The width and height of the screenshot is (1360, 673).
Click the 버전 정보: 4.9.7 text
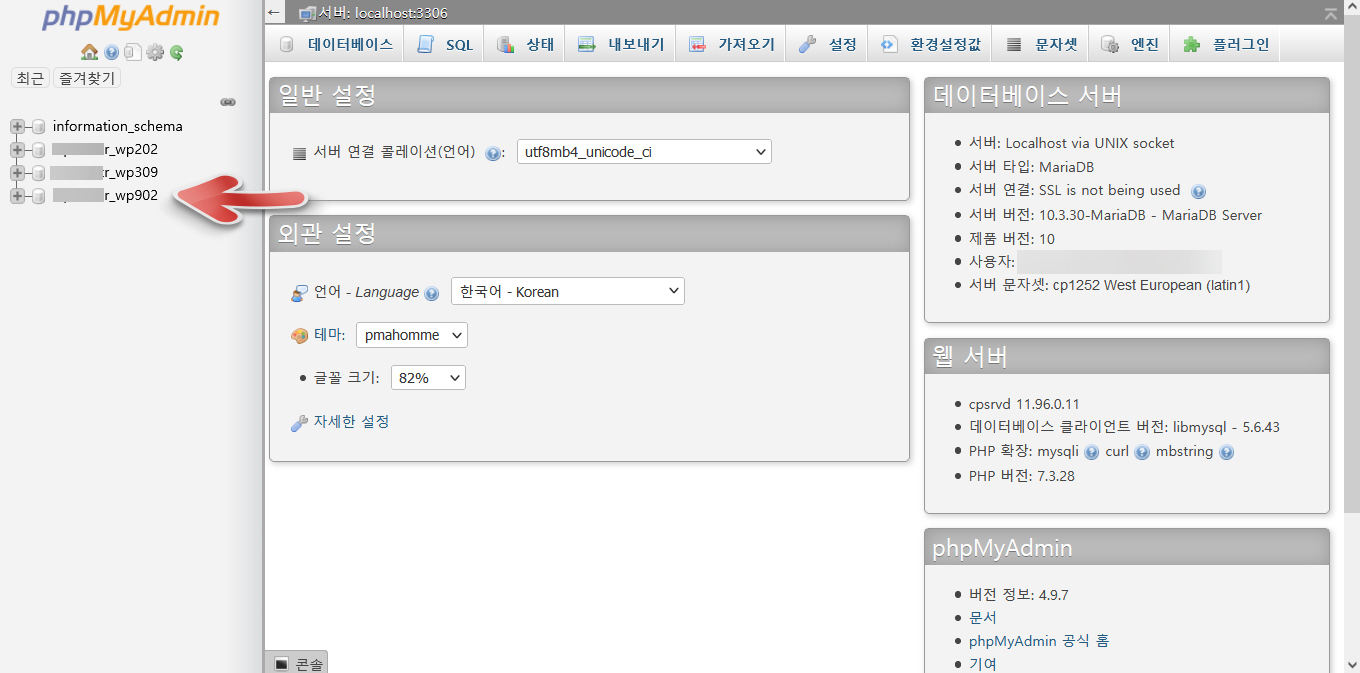1019,594
